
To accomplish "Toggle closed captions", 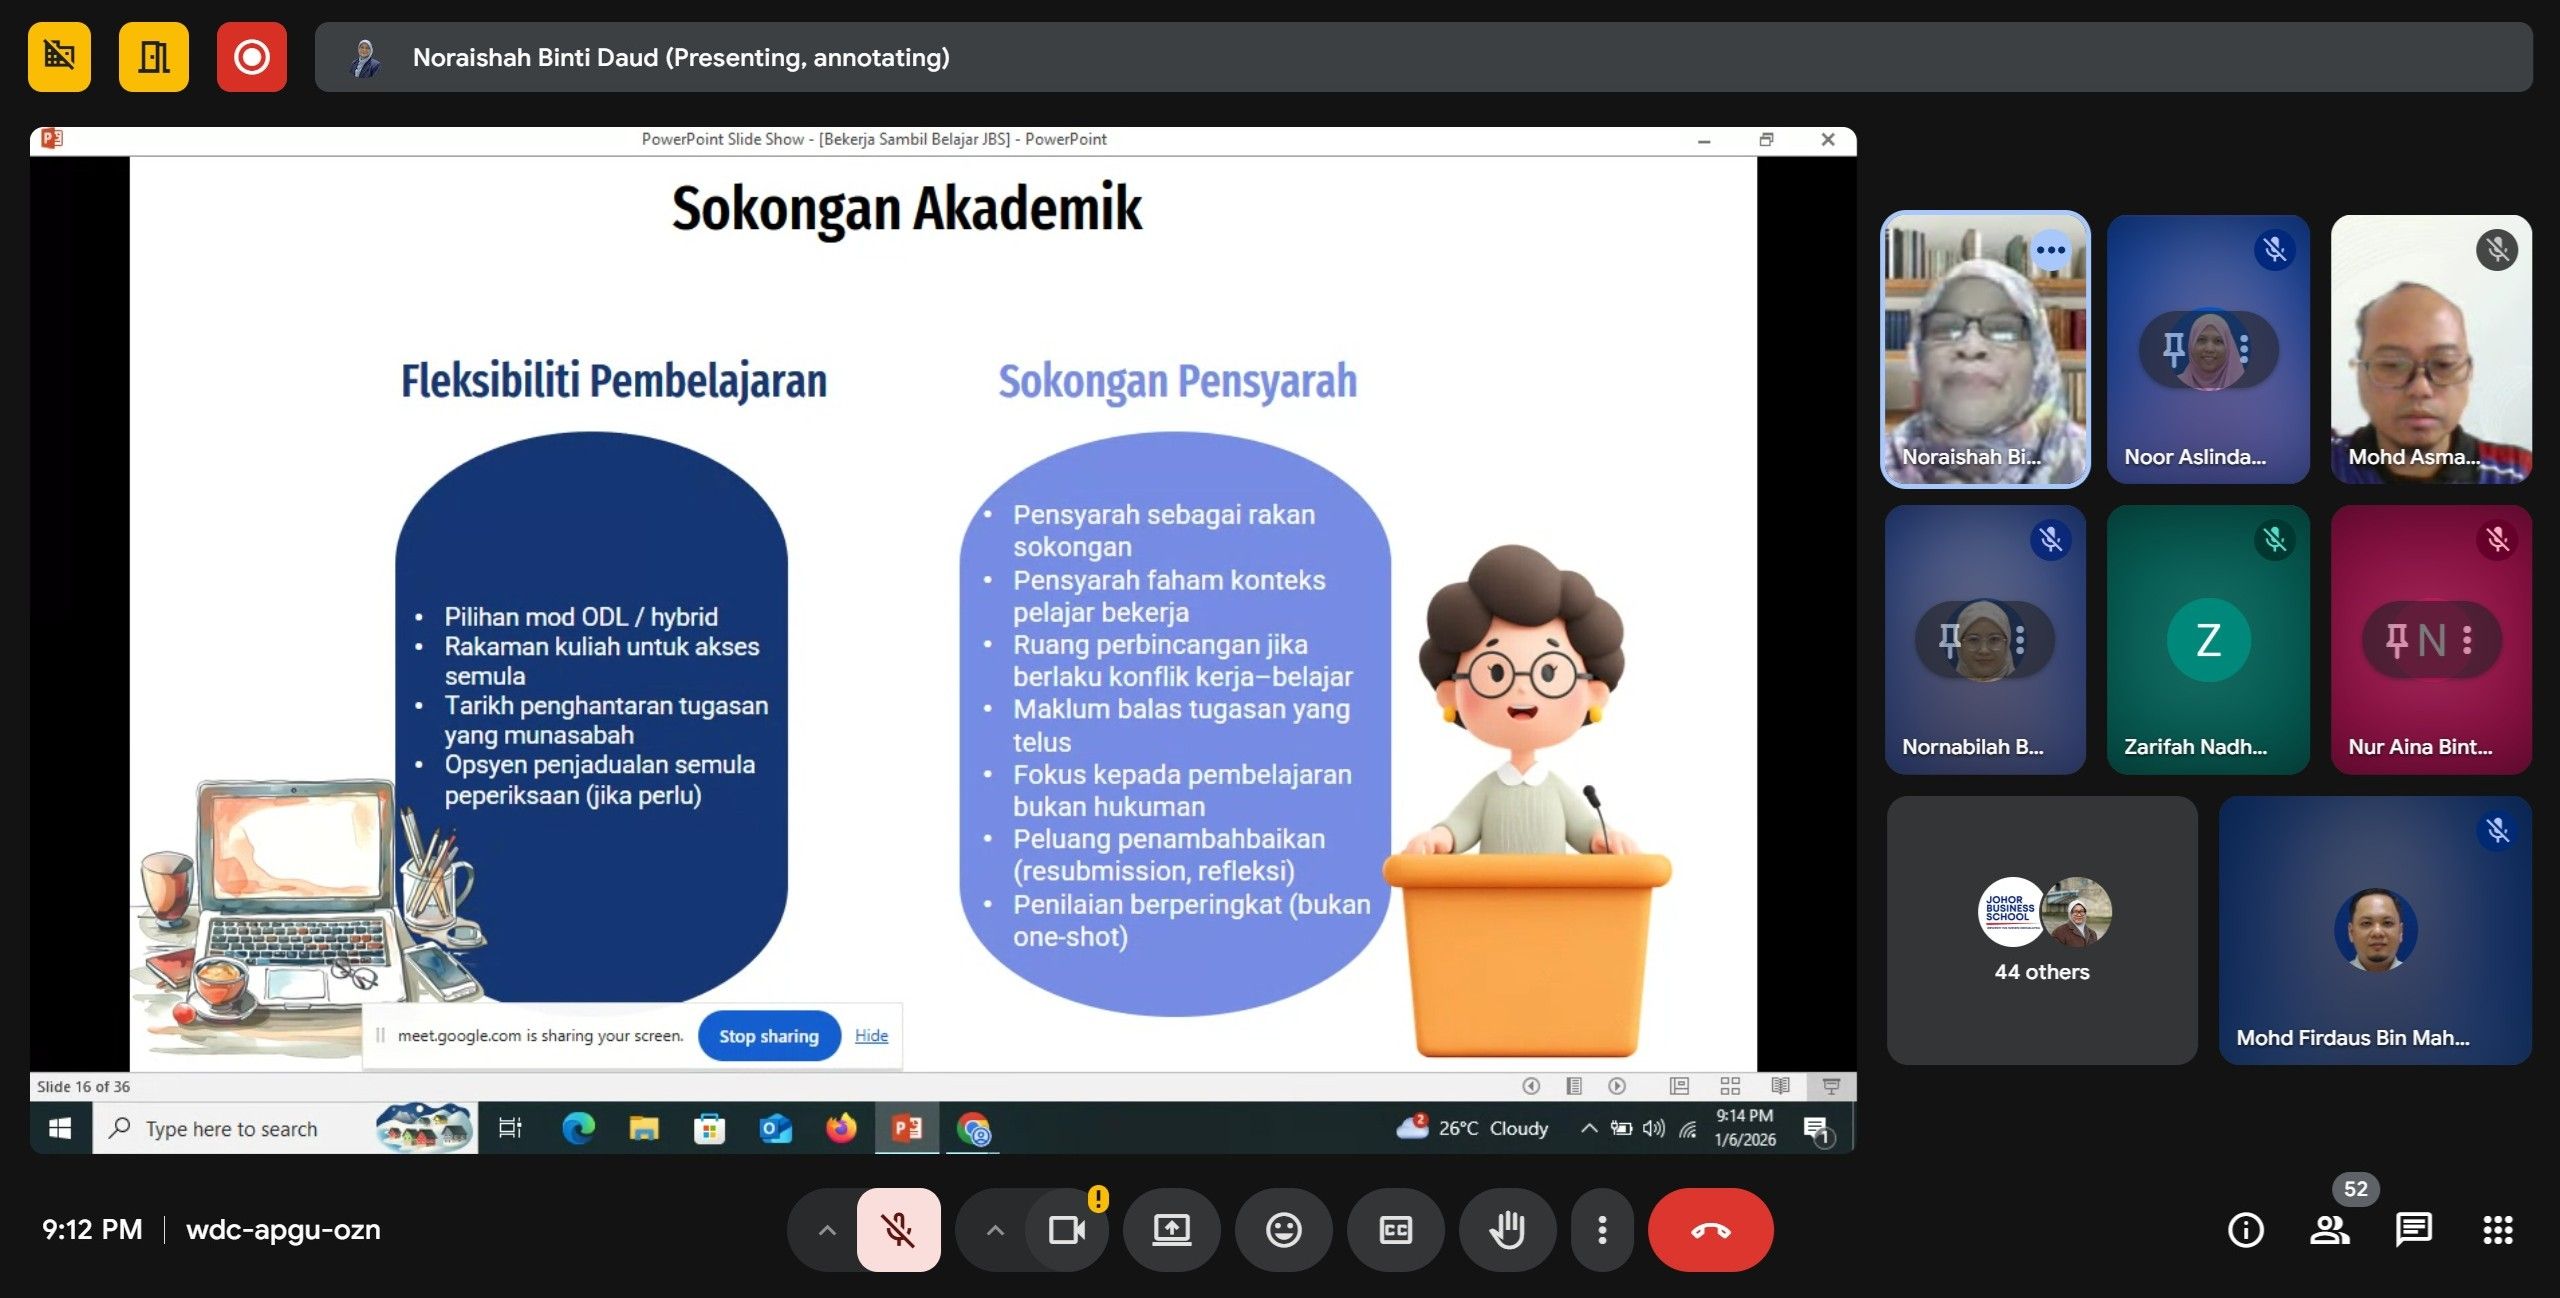I will tap(1395, 1229).
